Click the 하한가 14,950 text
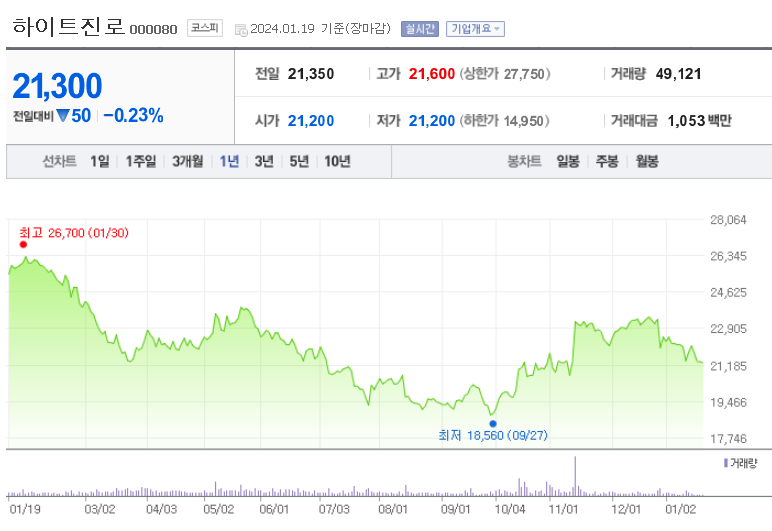The height and width of the screenshot is (531, 772). pos(504,121)
